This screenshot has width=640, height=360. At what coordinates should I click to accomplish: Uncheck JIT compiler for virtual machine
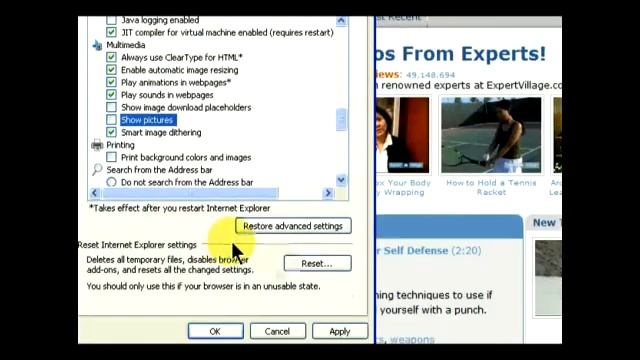point(111,32)
